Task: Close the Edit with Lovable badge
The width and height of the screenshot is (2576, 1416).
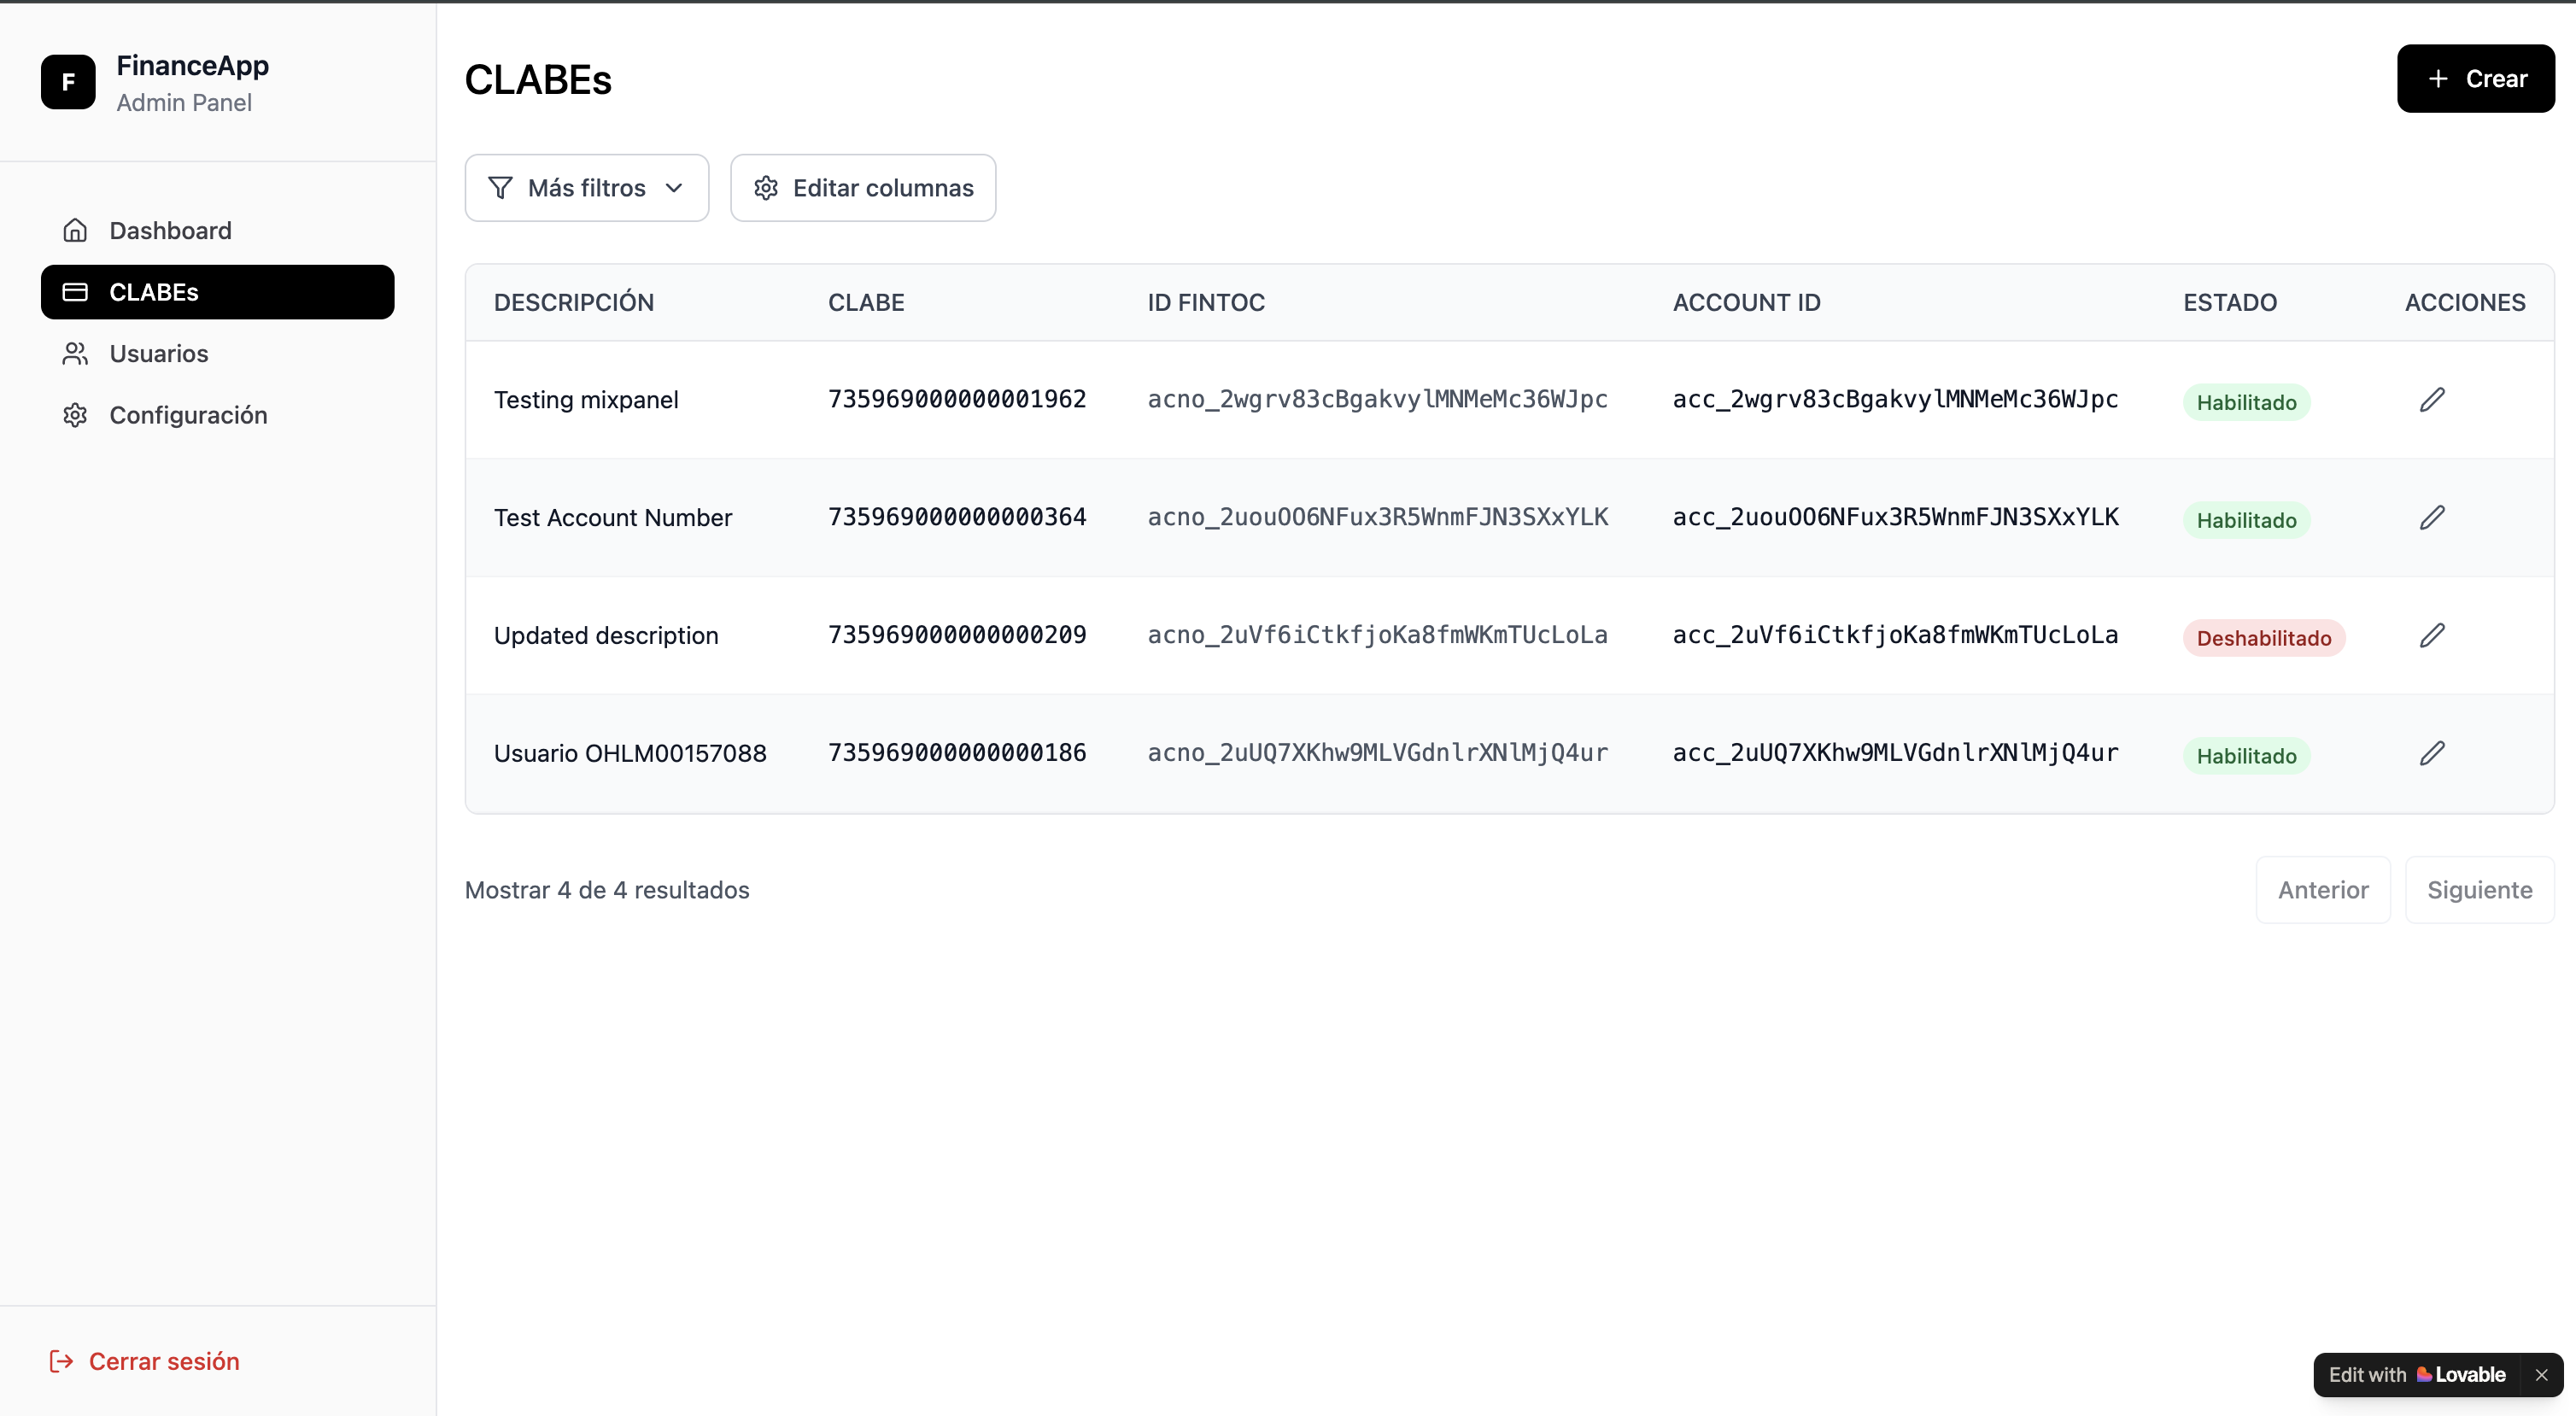Action: pyautogui.click(x=2541, y=1375)
